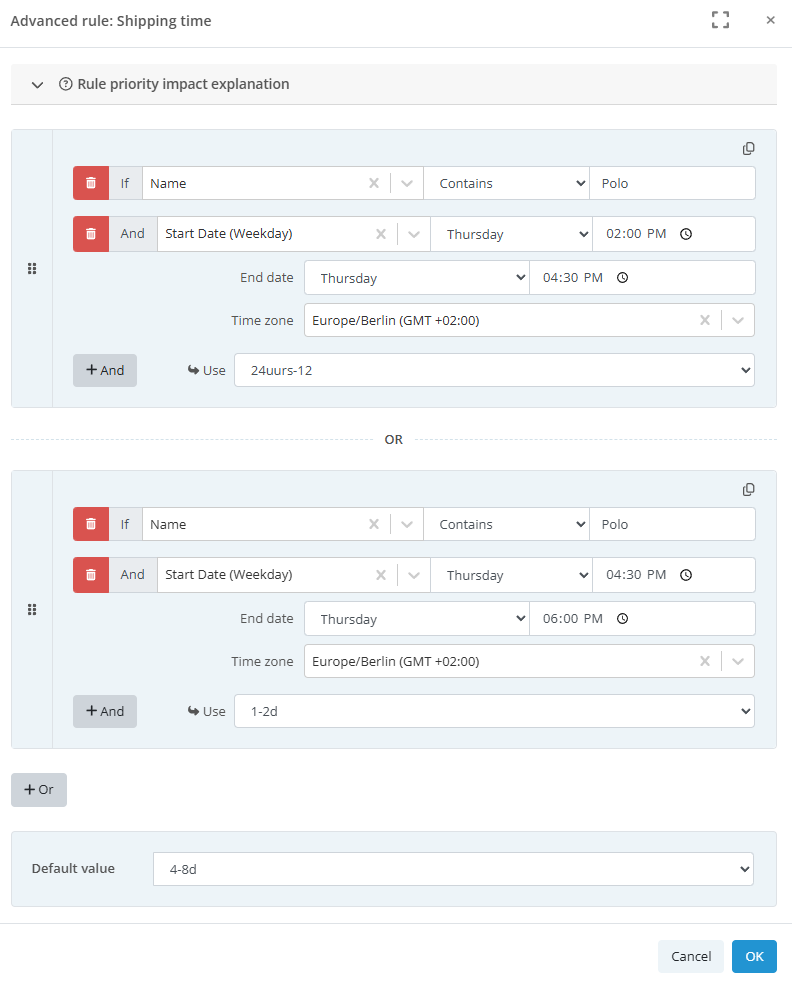Delete the second rule's Name condition

pyautogui.click(x=91, y=524)
